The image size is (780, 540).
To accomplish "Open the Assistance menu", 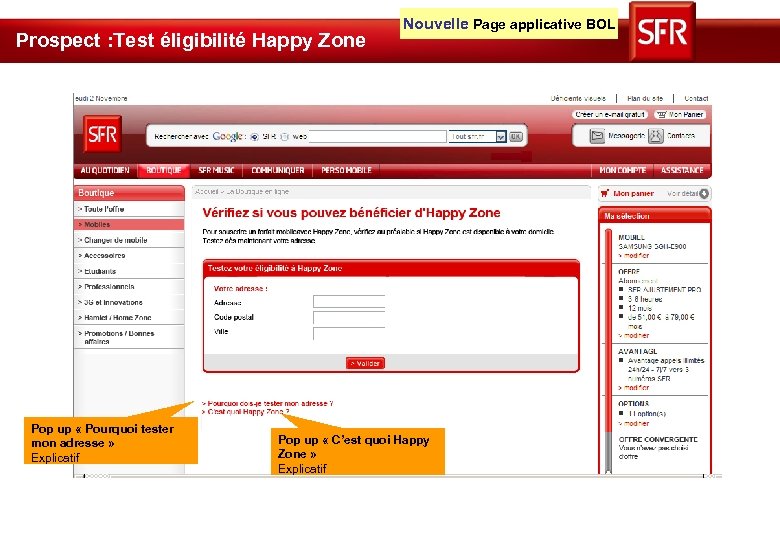I will click(682, 171).
